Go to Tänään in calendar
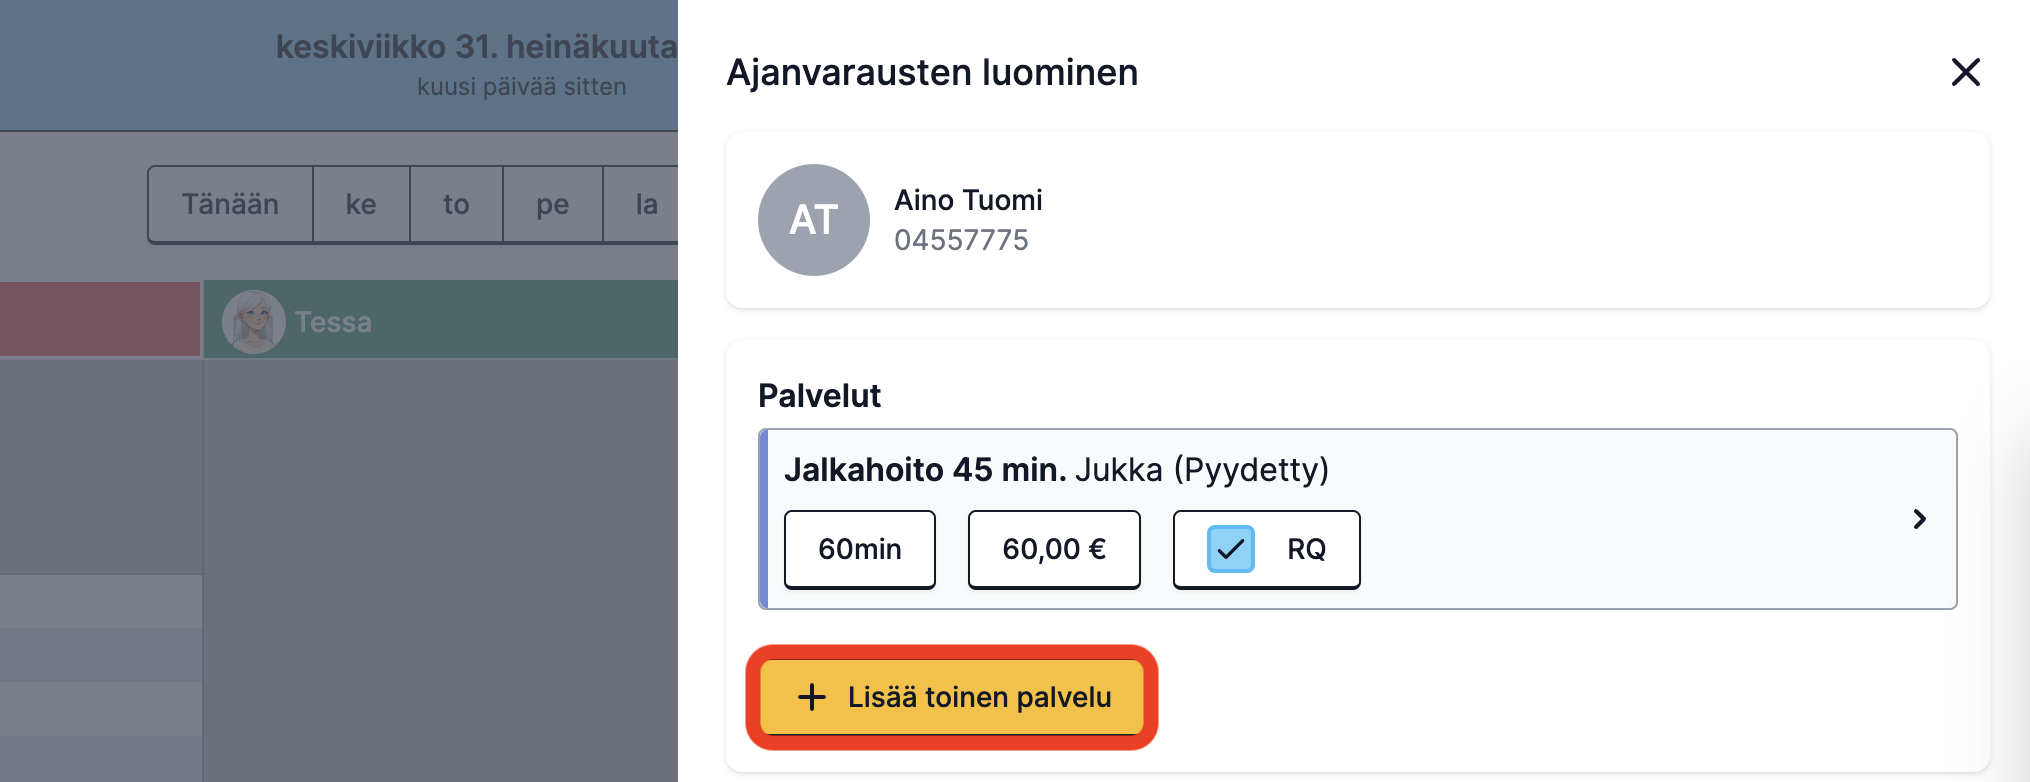 pos(230,204)
